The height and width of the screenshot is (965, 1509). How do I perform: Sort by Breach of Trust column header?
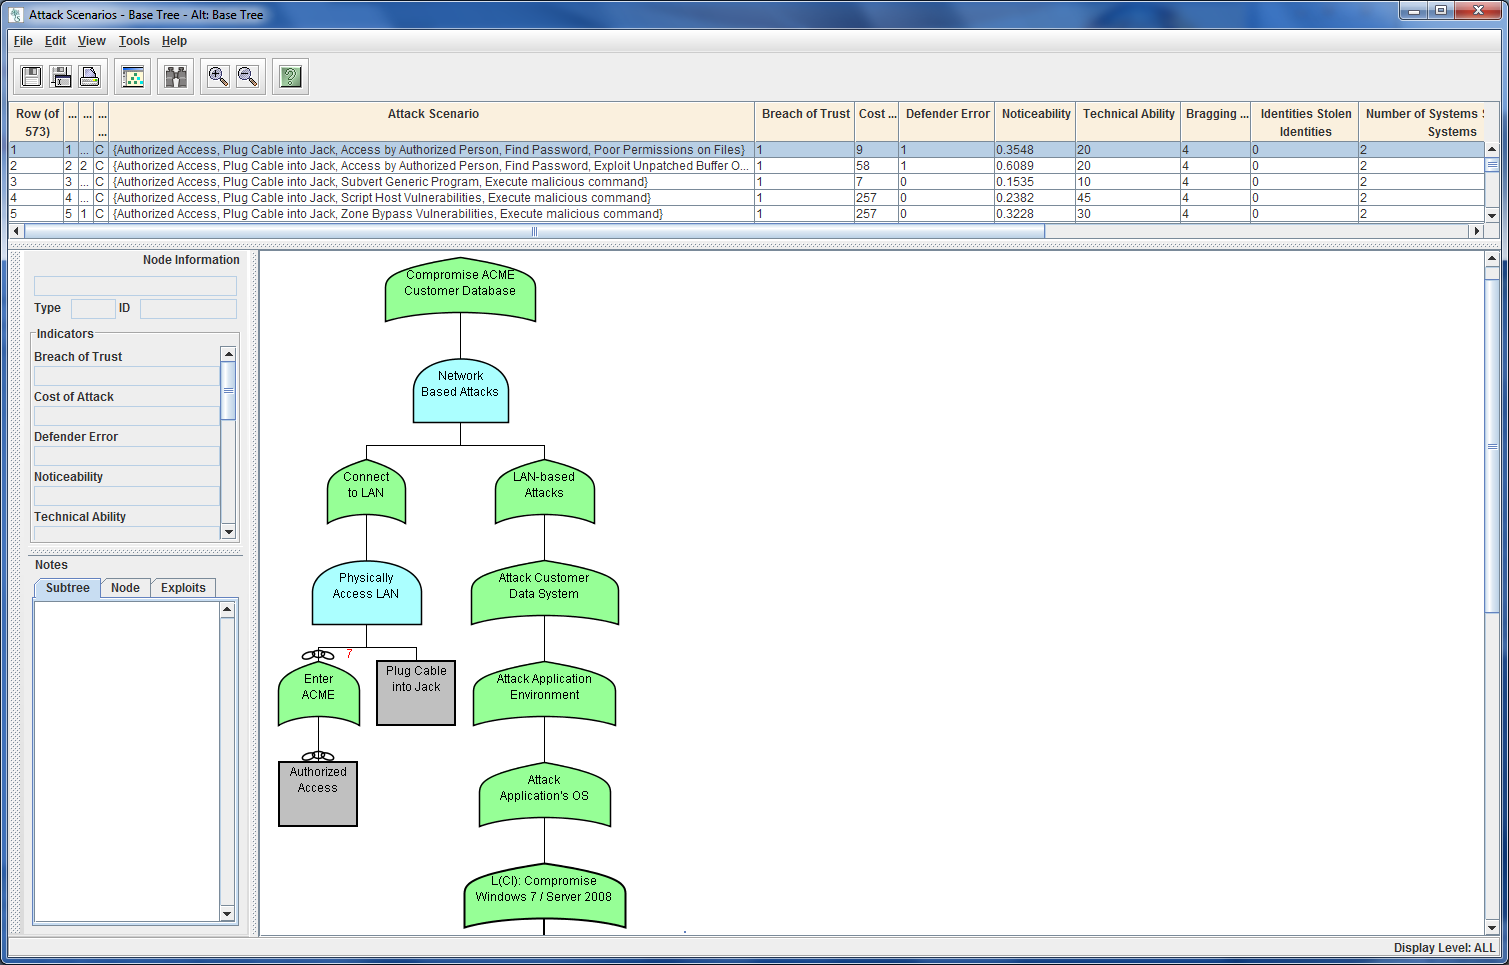coord(805,122)
